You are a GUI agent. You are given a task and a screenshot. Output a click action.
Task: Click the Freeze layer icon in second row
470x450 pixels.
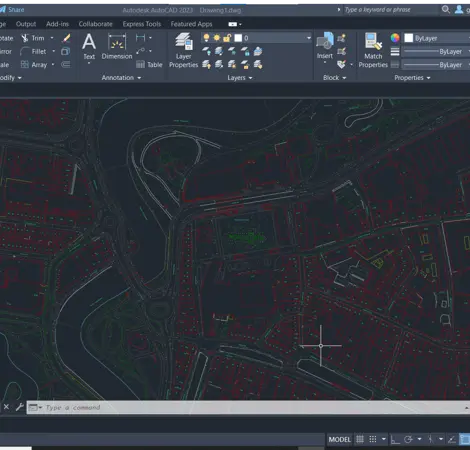tap(232, 51)
